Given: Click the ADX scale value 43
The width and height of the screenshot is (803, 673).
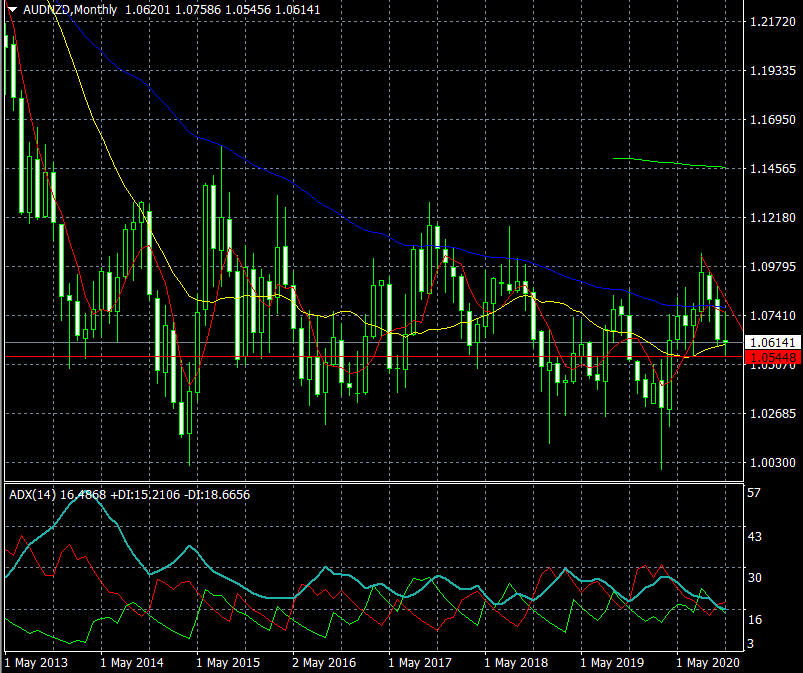Looking at the screenshot, I should [x=755, y=536].
